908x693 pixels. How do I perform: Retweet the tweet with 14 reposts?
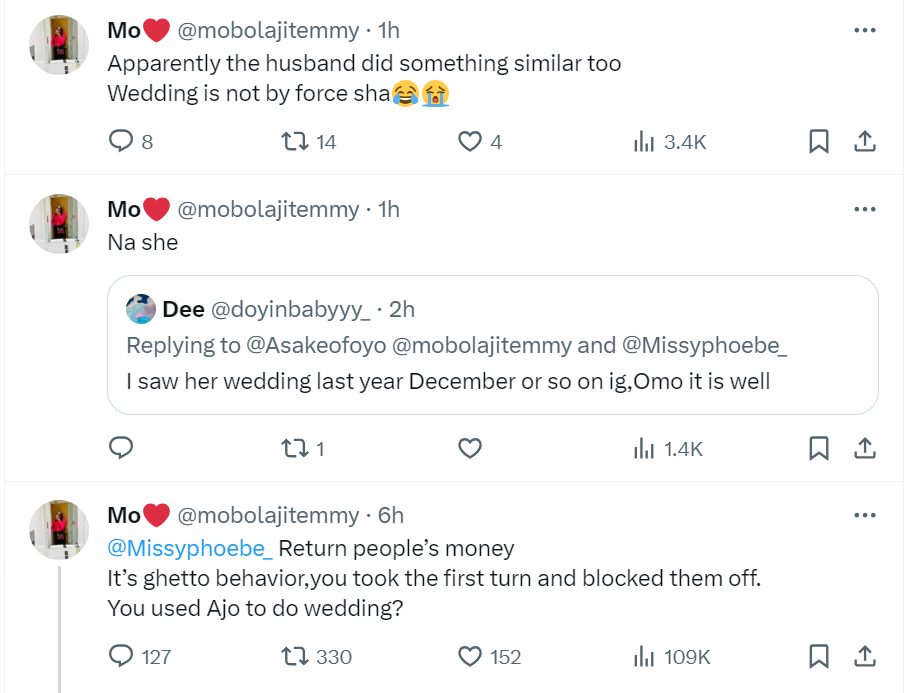[295, 142]
